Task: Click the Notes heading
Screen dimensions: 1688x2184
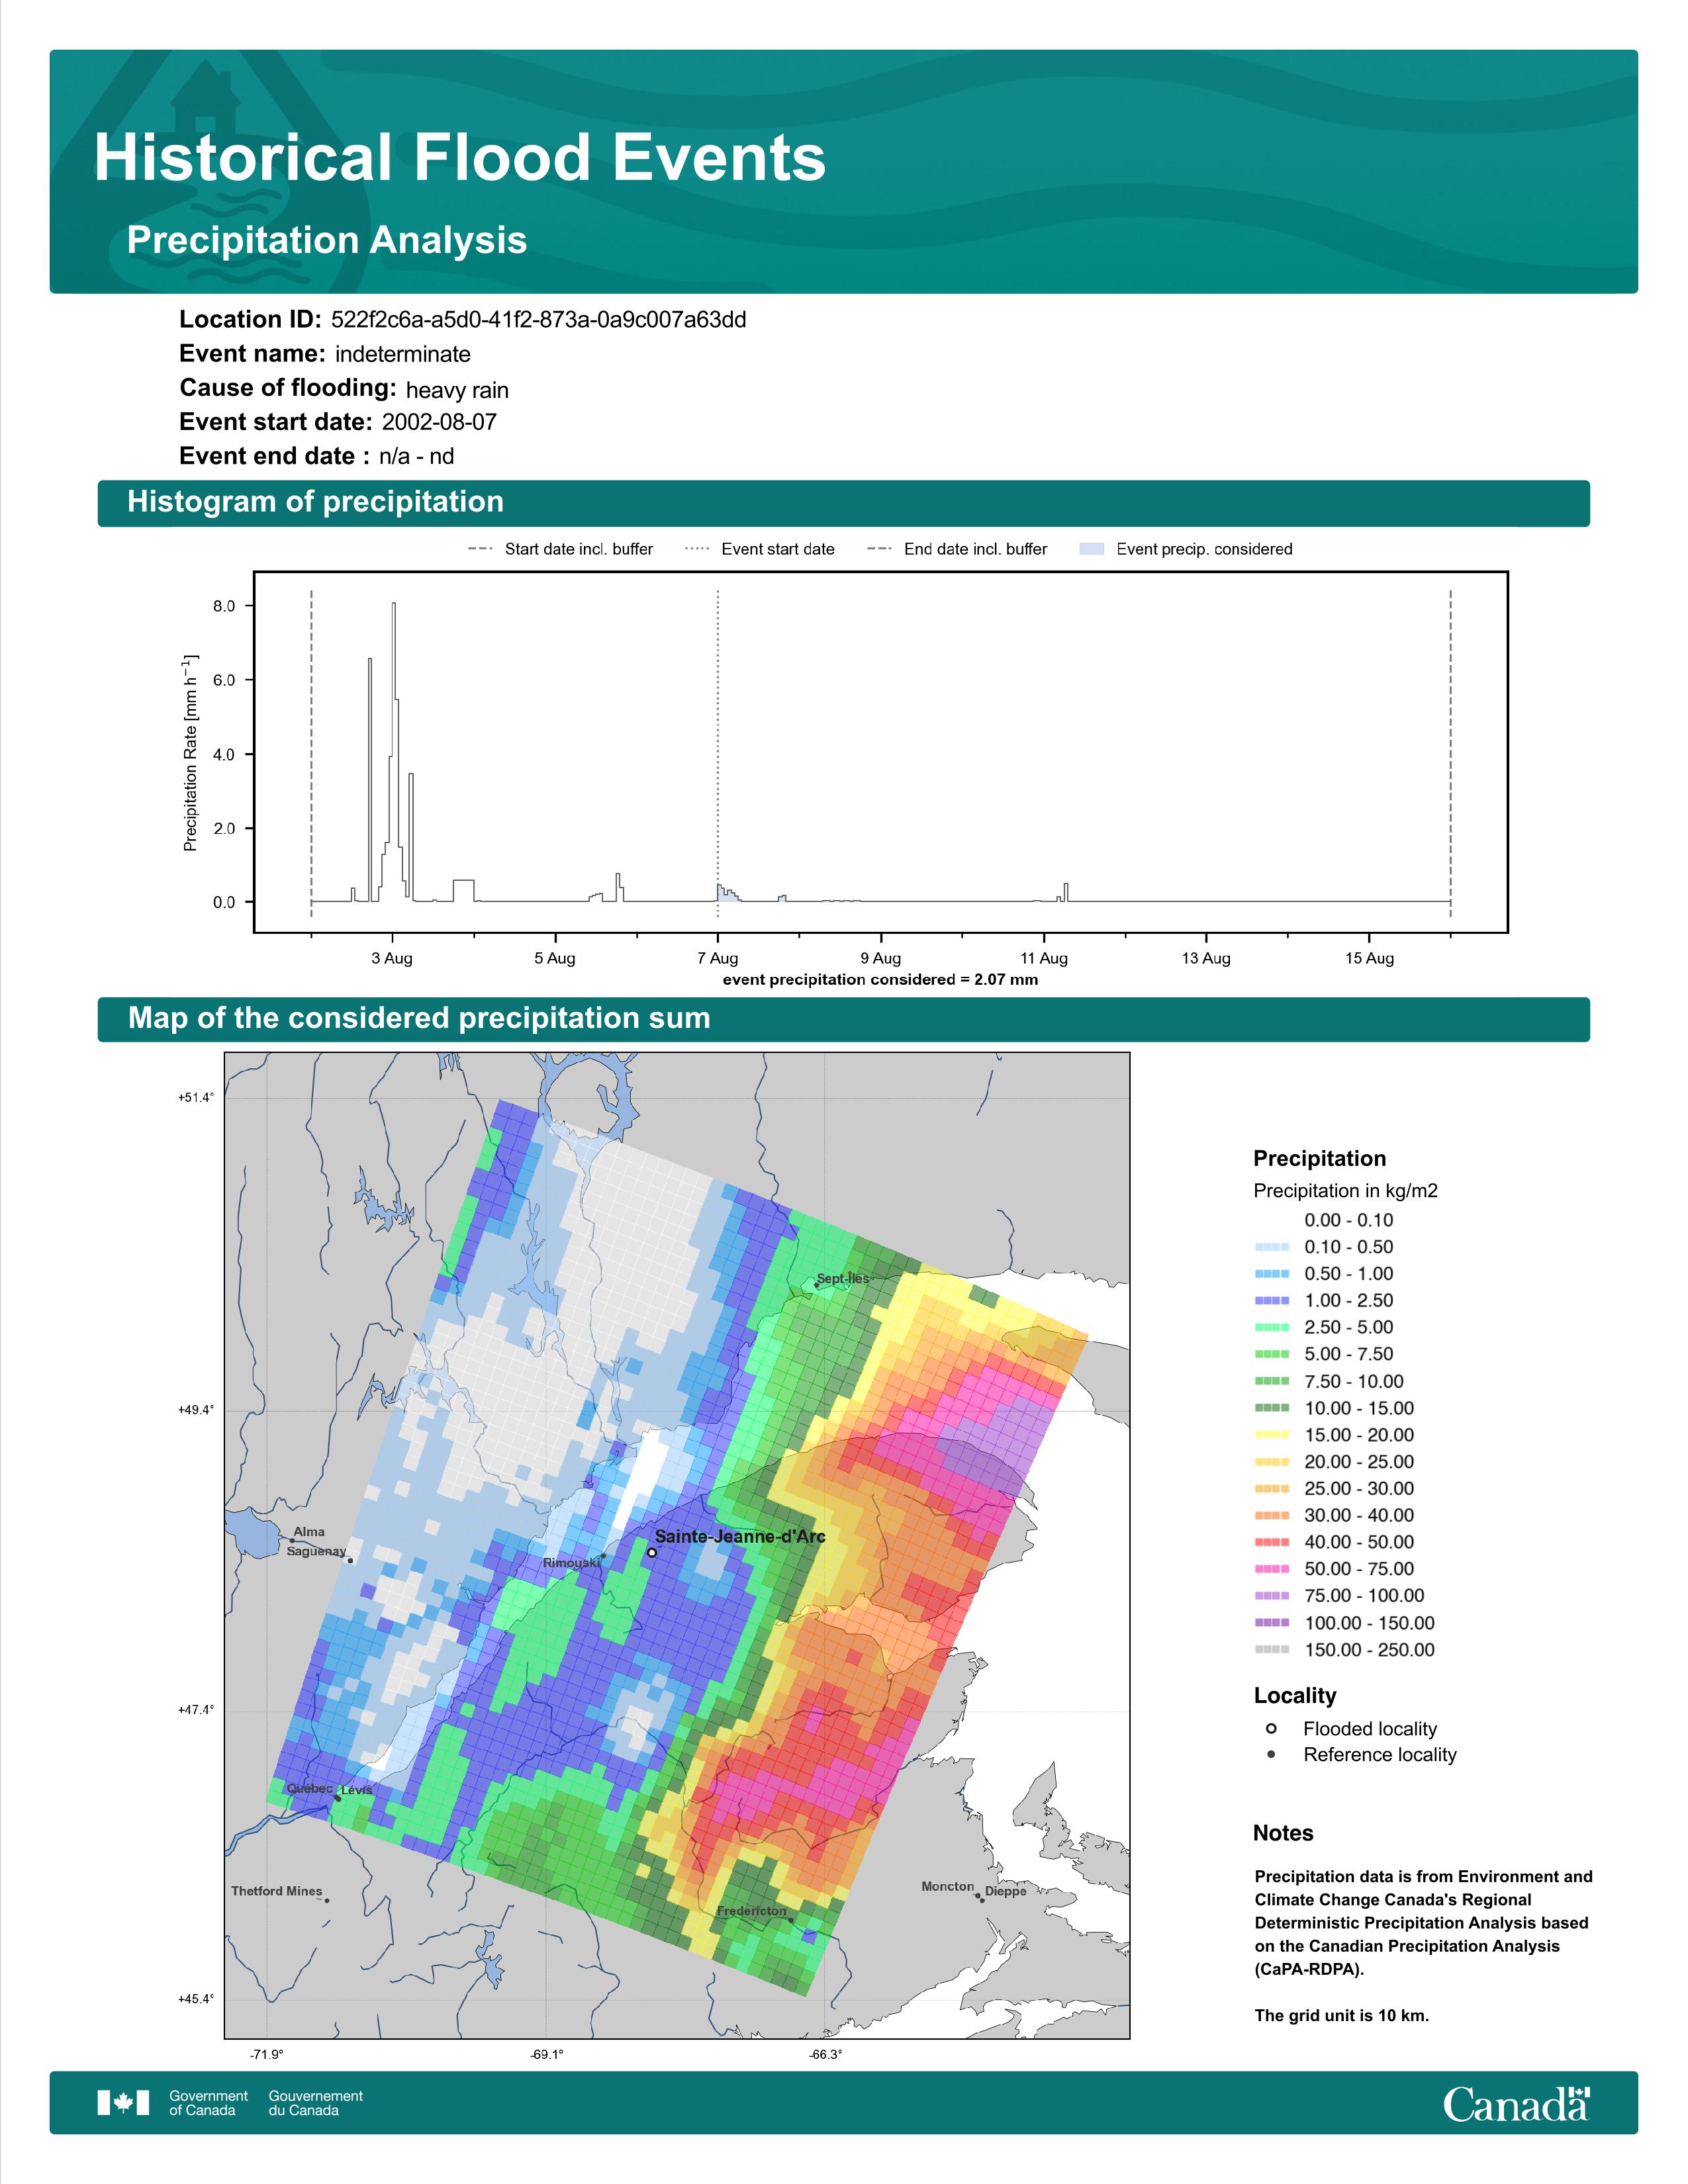Action: [1283, 1834]
